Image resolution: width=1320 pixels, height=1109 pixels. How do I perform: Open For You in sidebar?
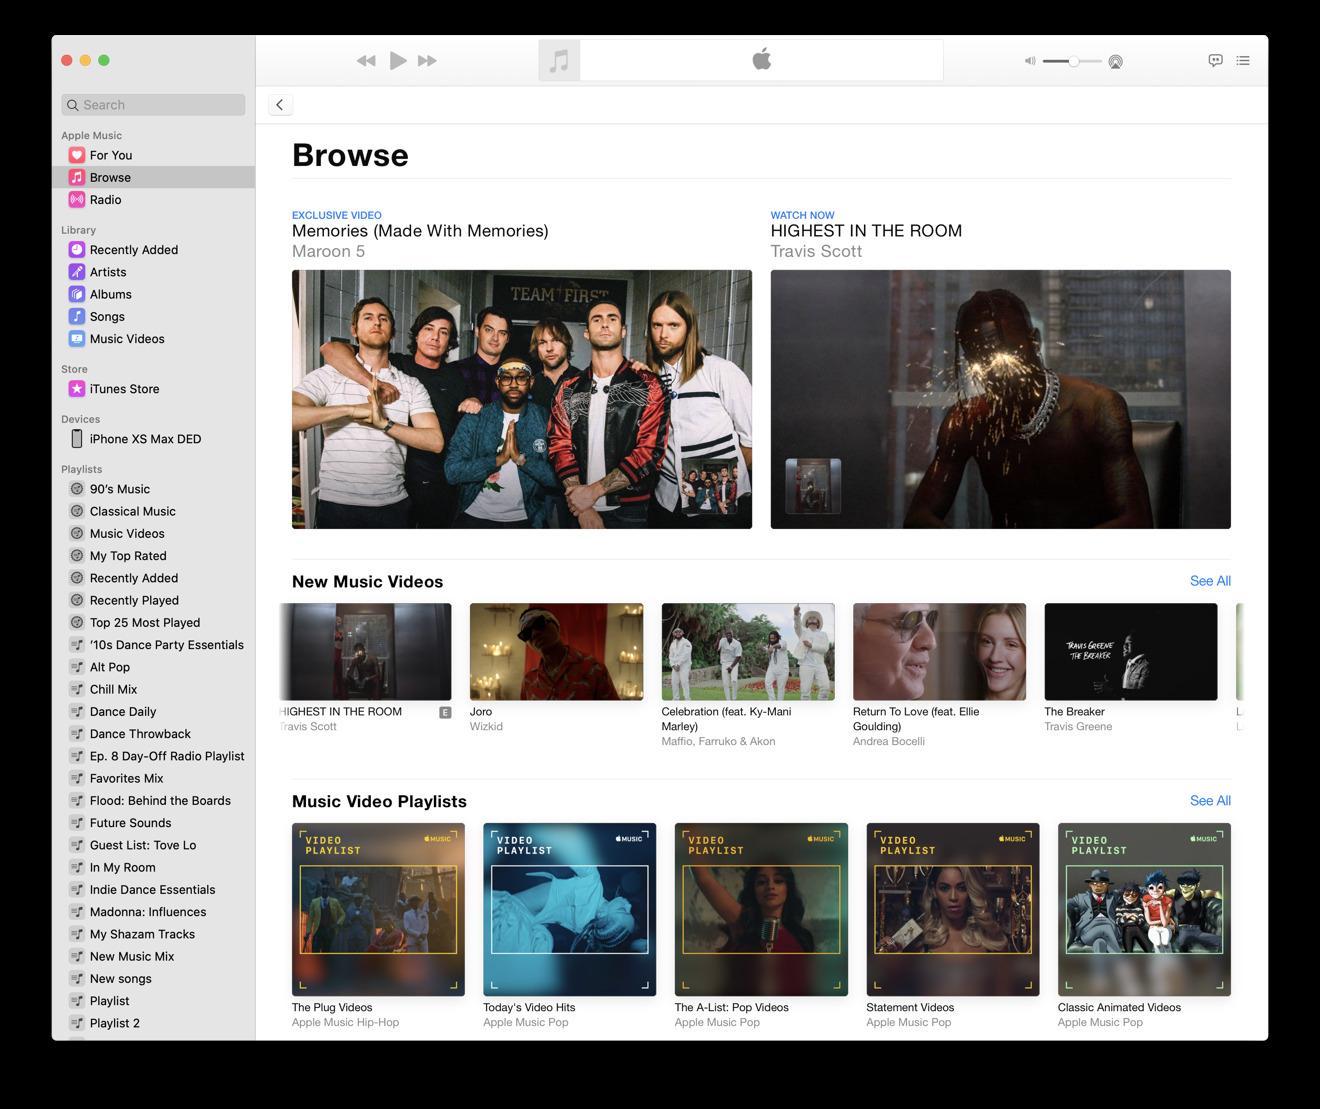click(153, 155)
